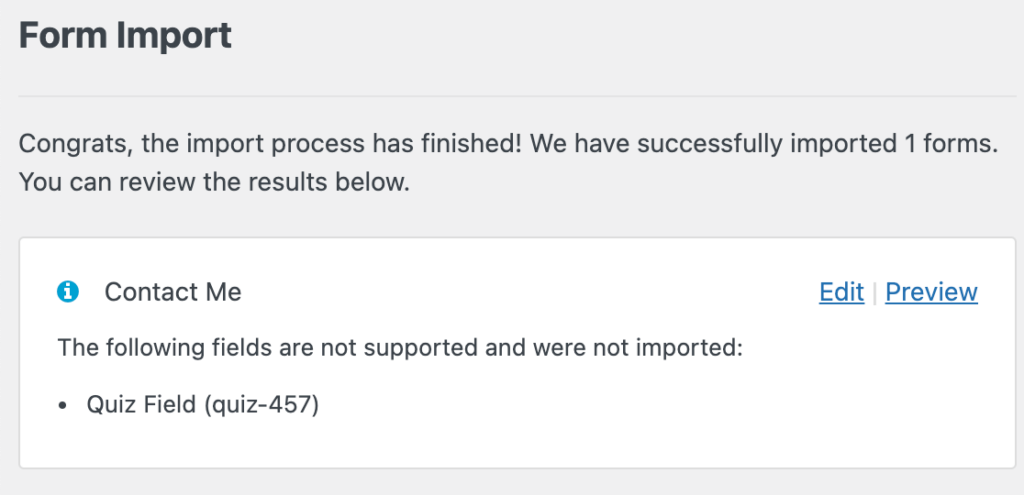Click the gray background below the results card
The height and width of the screenshot is (495, 1024).
[512, 482]
